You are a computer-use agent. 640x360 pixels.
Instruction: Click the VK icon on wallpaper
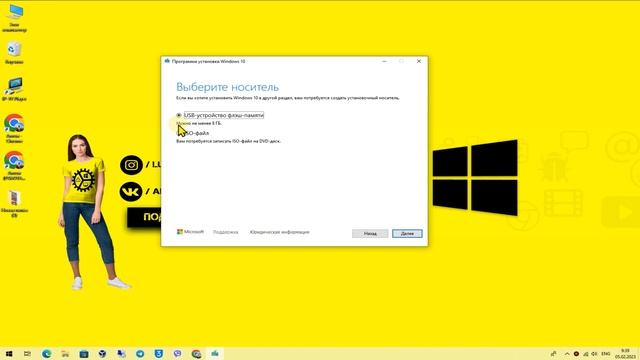[x=131, y=191]
